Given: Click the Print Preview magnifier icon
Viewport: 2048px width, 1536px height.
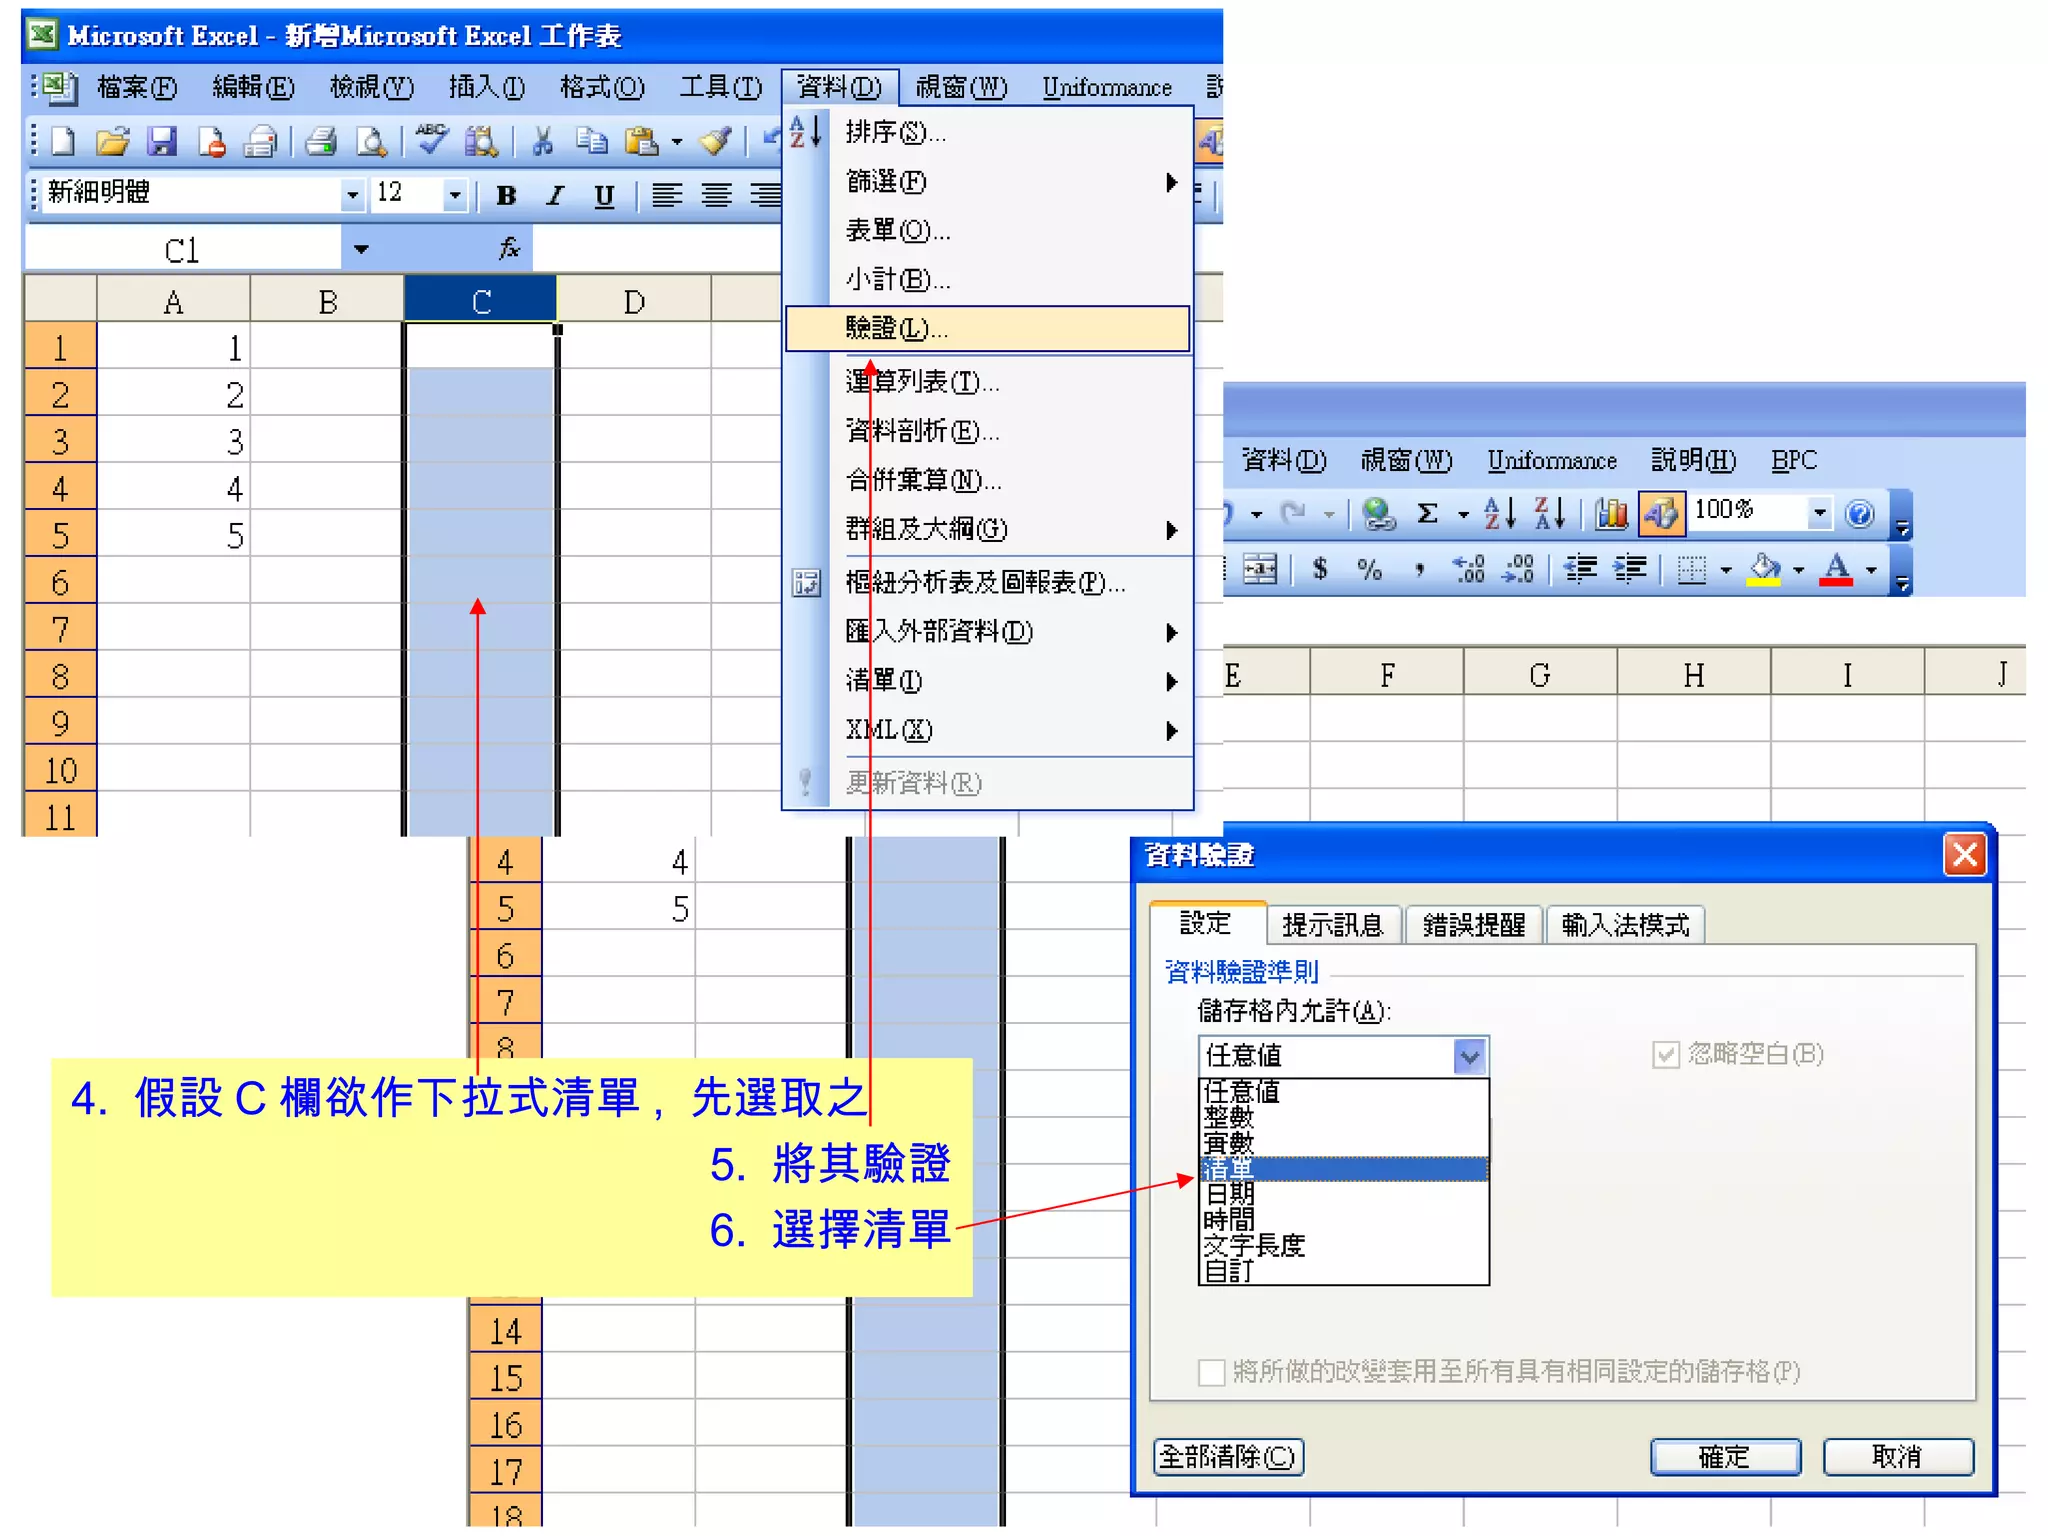Looking at the screenshot, I should [371, 142].
